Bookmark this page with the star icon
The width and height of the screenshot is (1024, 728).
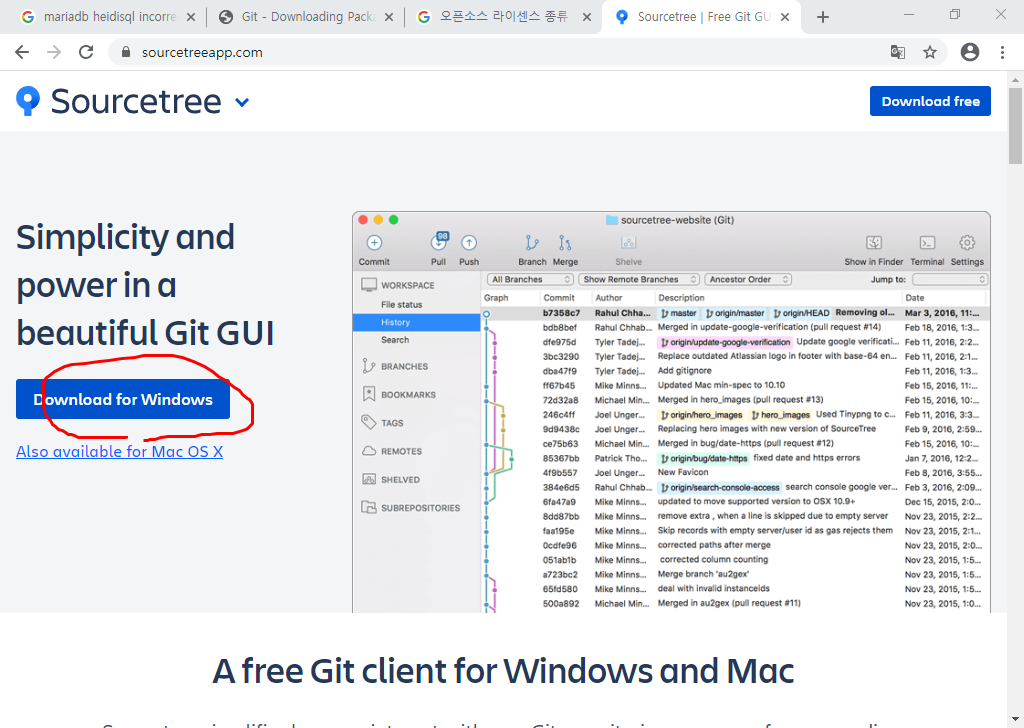pyautogui.click(x=930, y=52)
